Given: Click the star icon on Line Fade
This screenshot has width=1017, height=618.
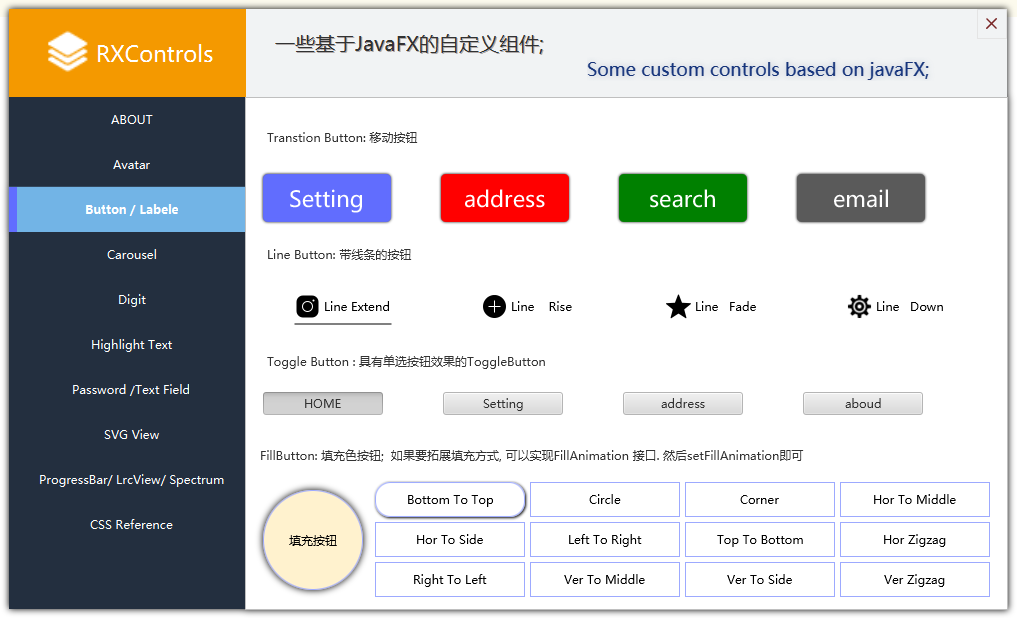Looking at the screenshot, I should pyautogui.click(x=678, y=307).
